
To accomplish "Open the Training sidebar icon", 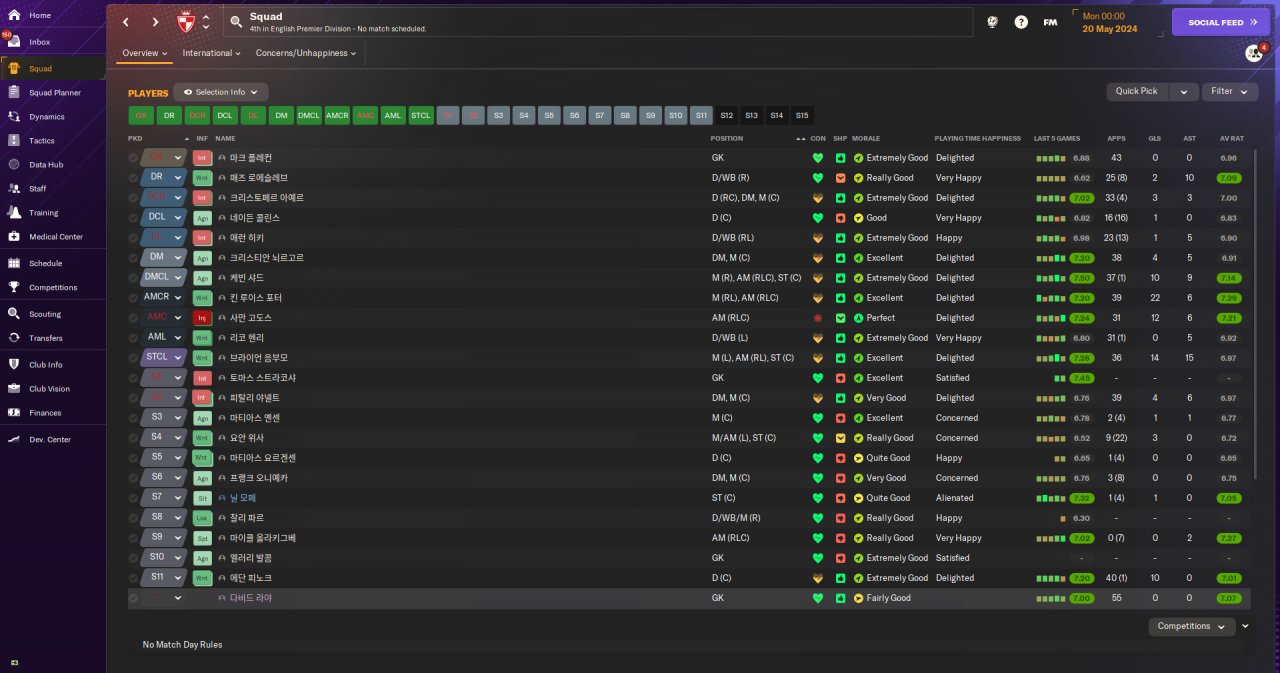I will pos(14,212).
